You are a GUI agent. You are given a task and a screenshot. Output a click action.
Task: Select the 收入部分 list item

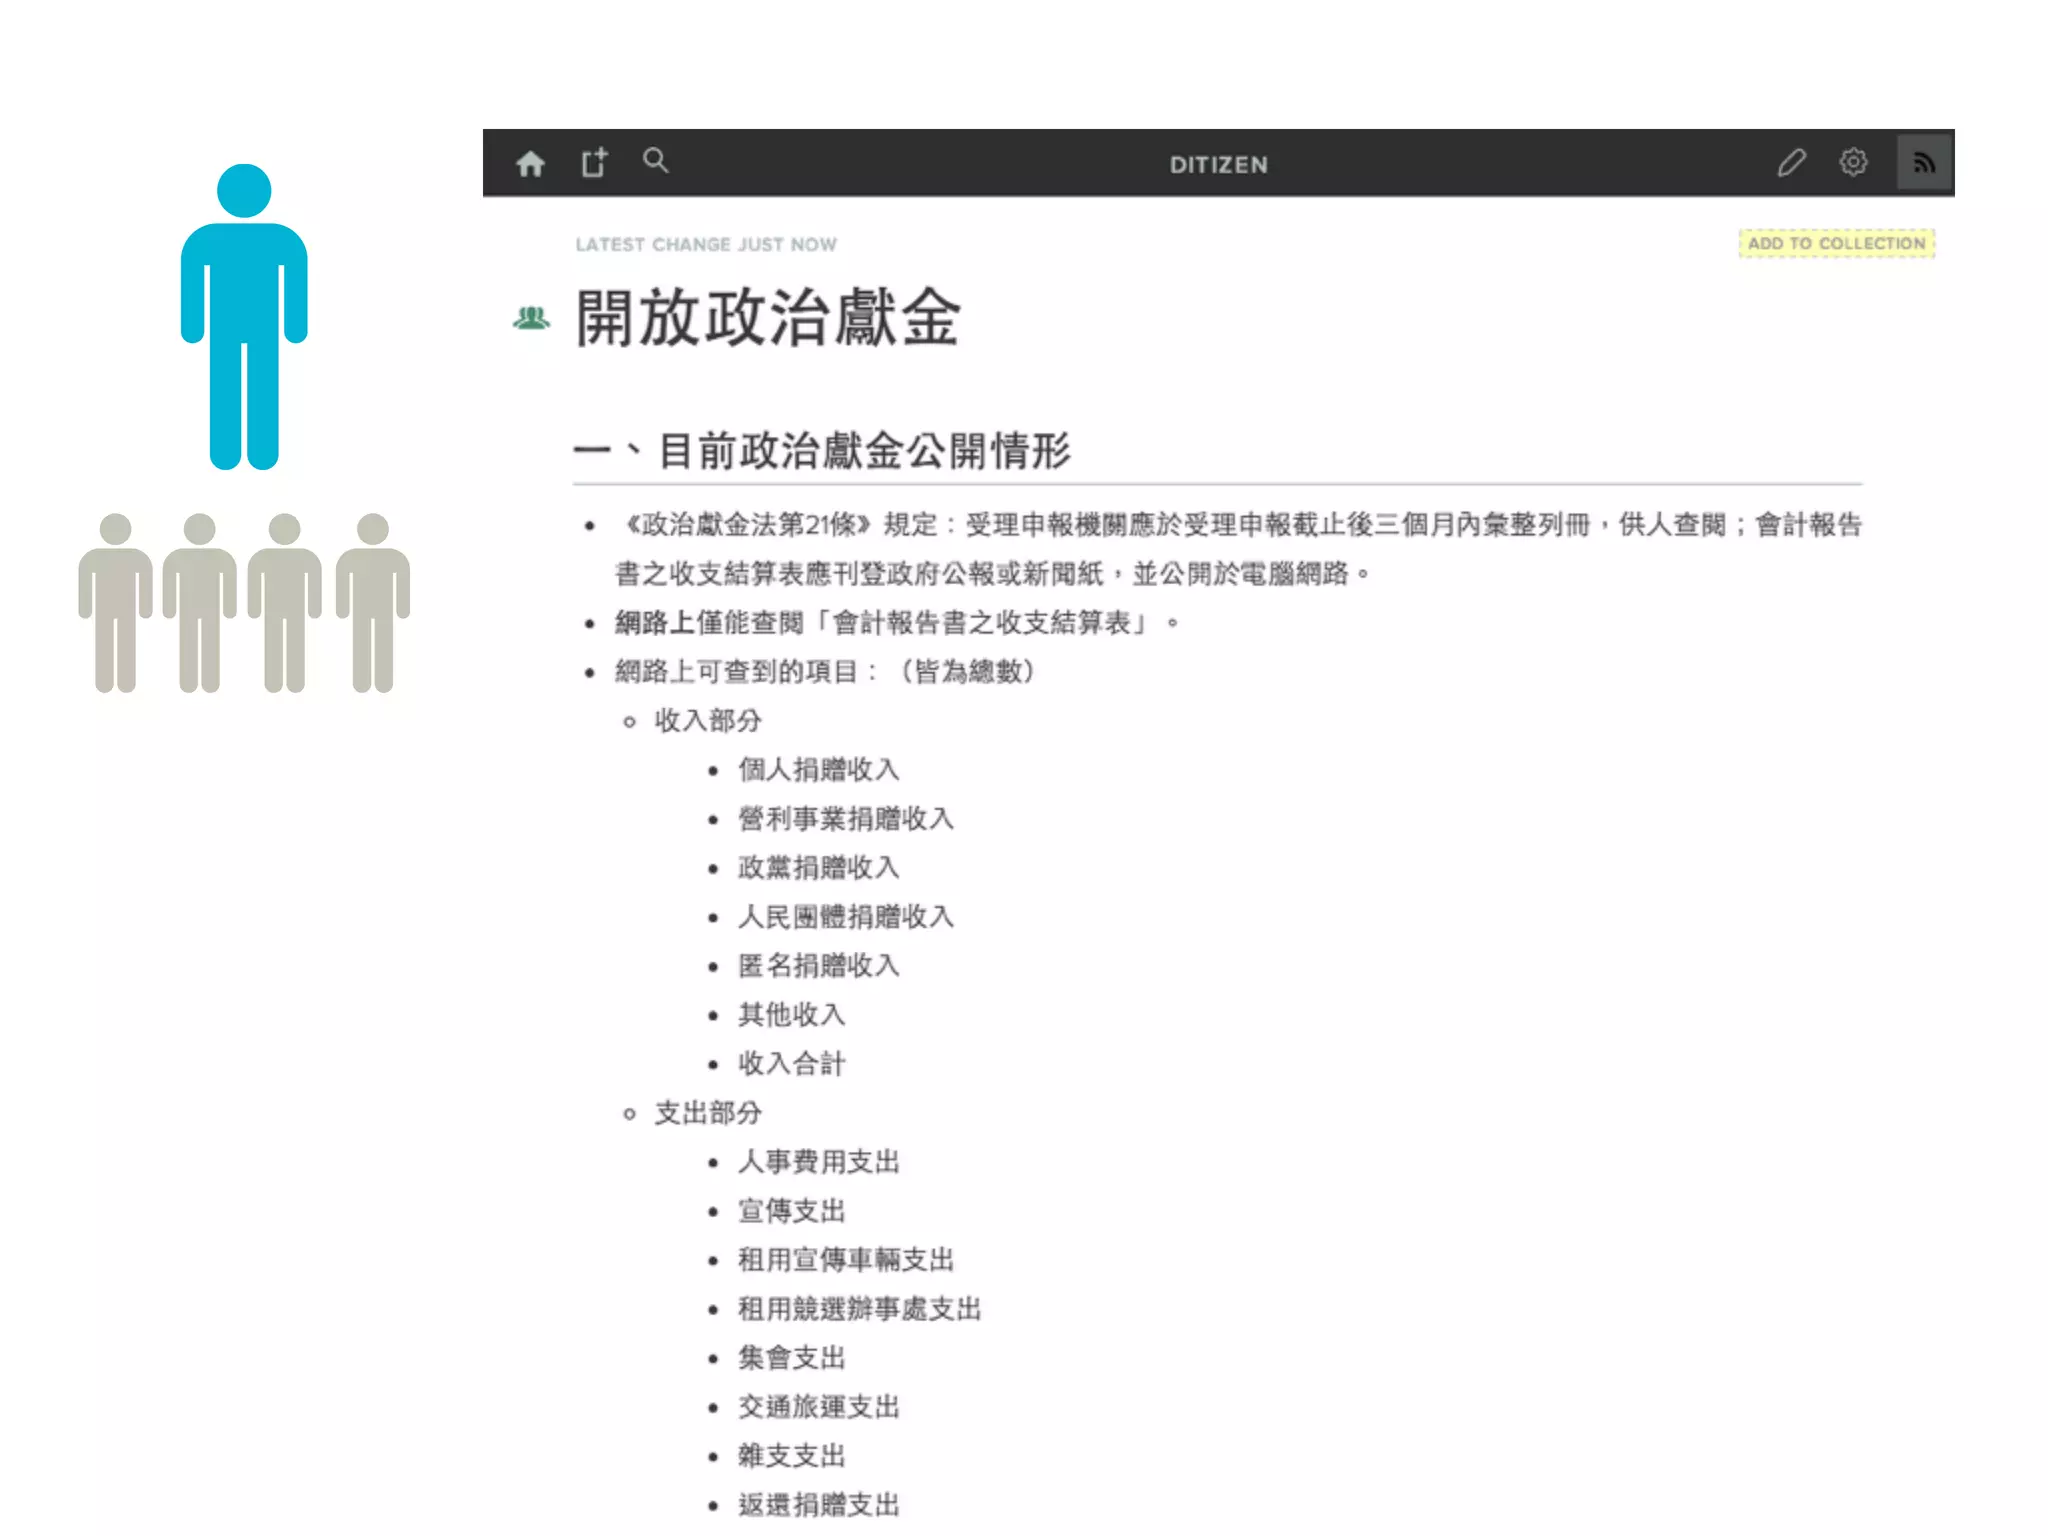click(x=707, y=720)
